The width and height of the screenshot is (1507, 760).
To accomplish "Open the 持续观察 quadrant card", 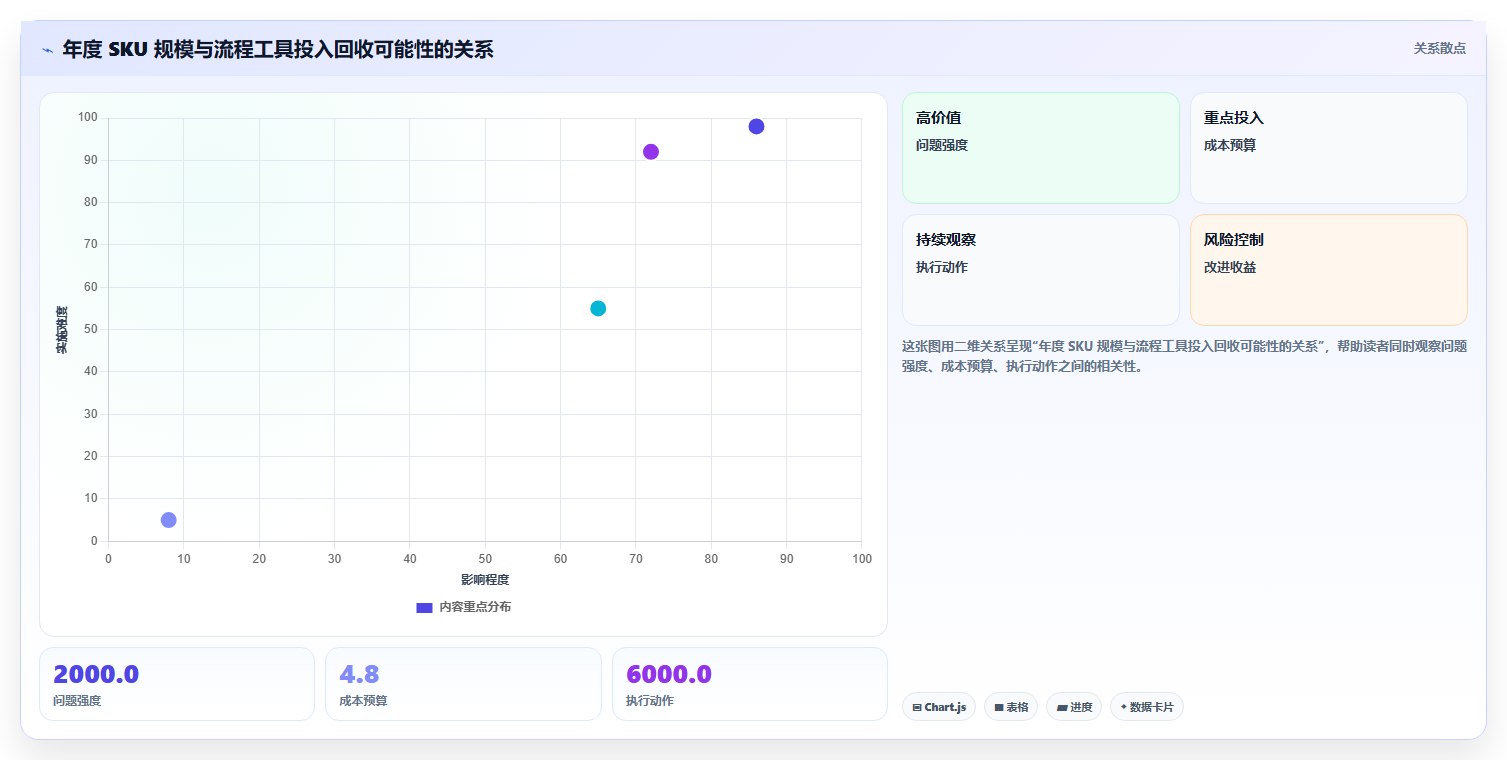I will (x=1041, y=270).
